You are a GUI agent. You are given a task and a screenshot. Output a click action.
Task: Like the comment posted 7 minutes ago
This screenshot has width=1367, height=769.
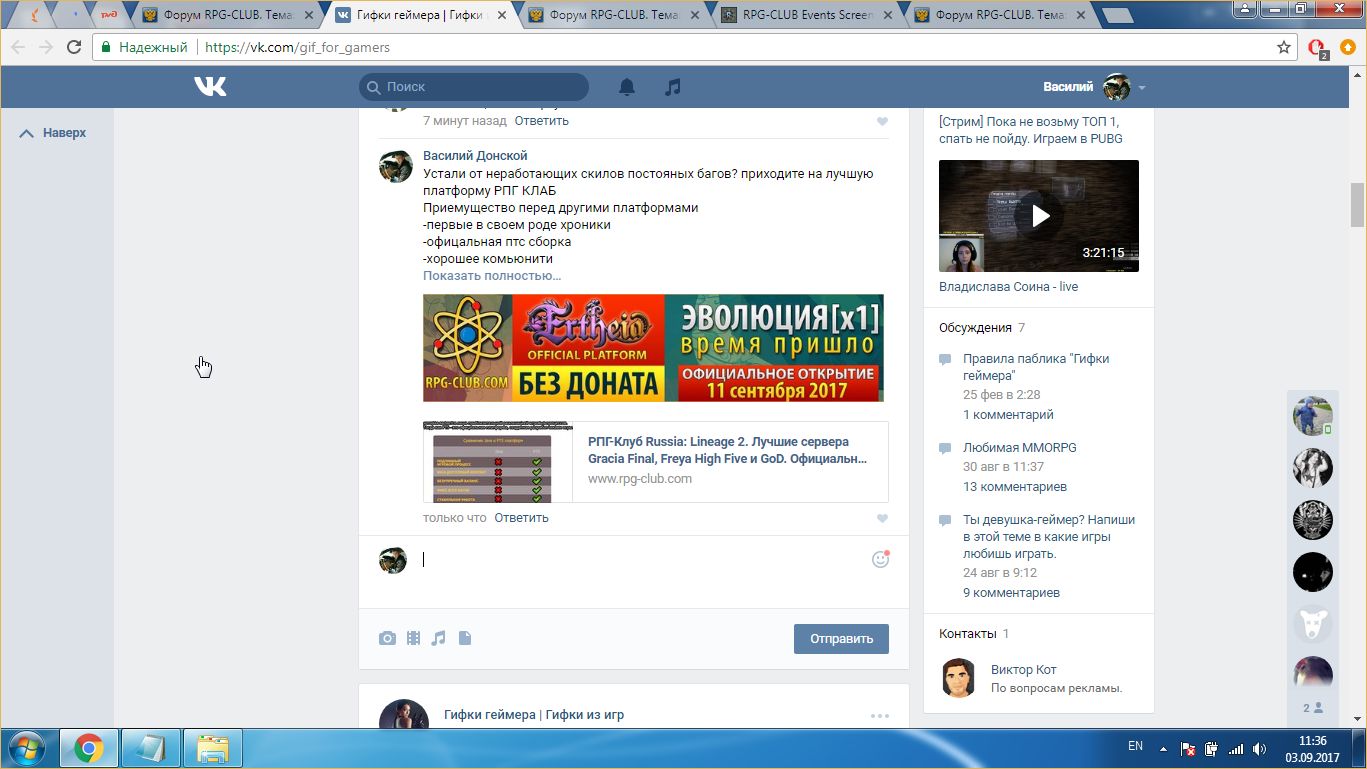pyautogui.click(x=882, y=121)
